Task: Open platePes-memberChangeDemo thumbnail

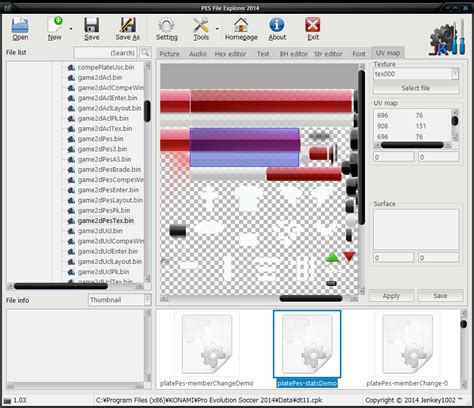Action: [207, 349]
